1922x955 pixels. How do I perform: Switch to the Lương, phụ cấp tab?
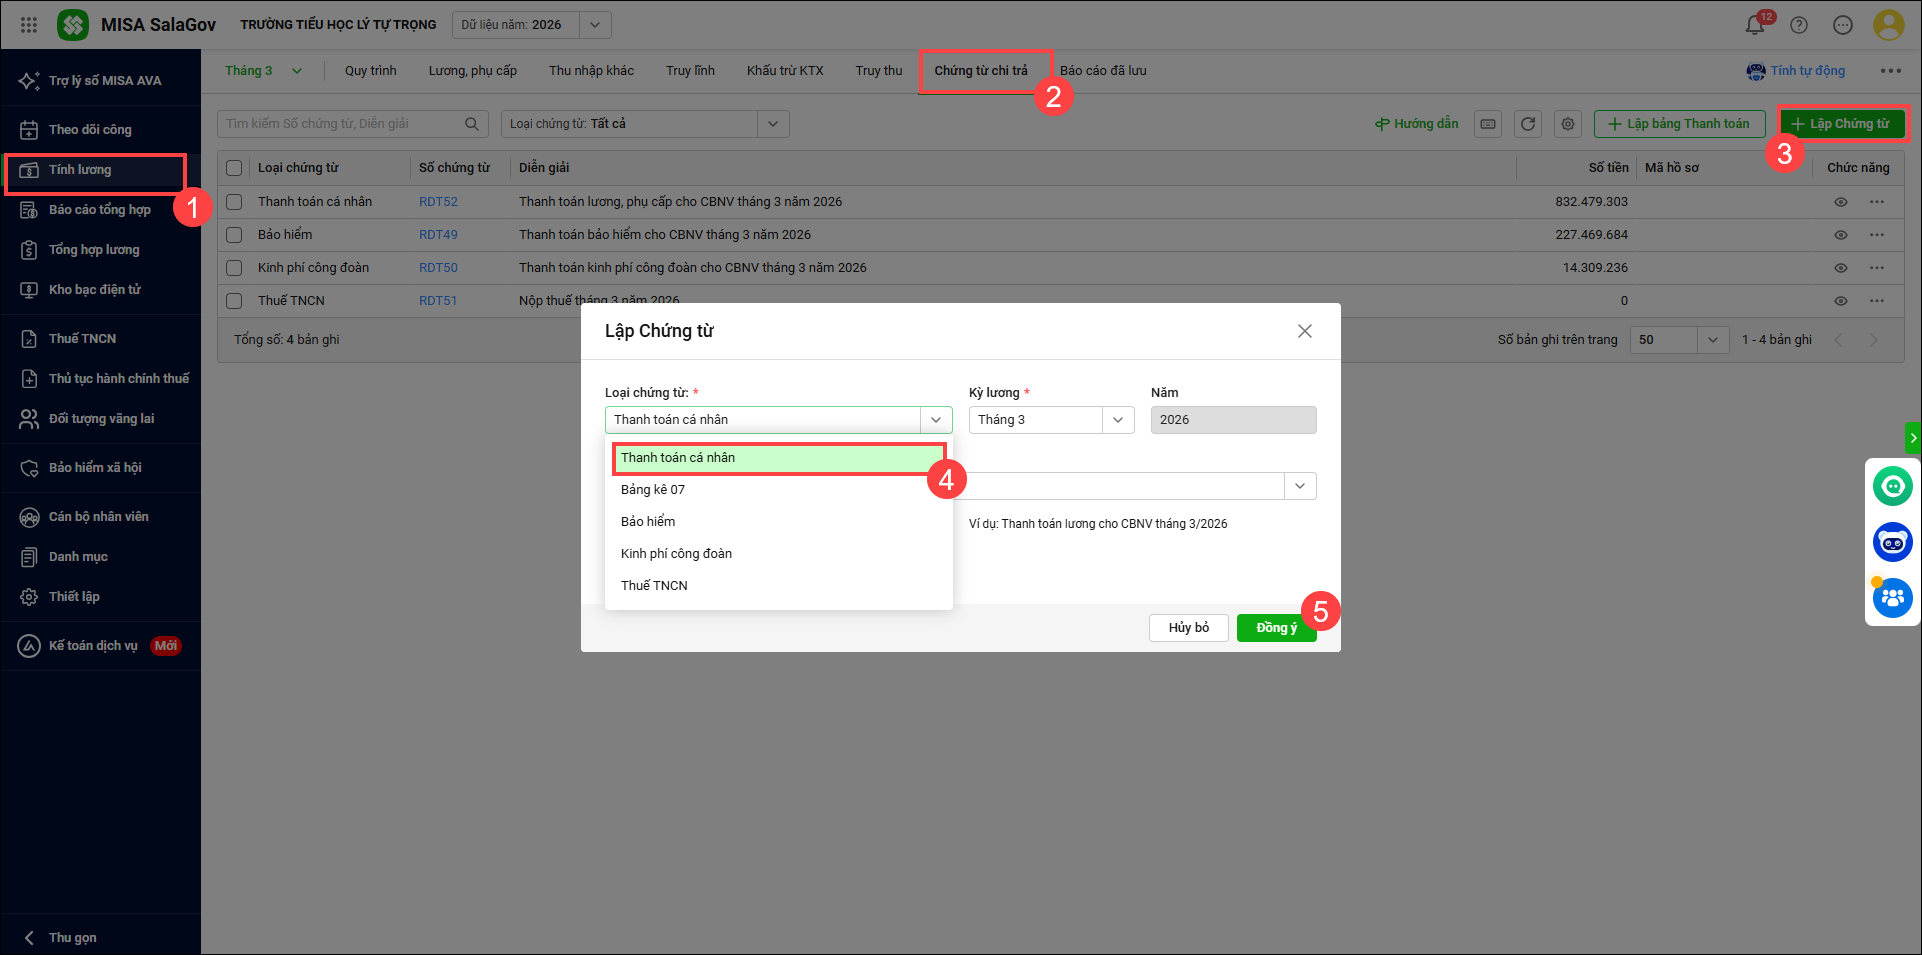(x=472, y=71)
